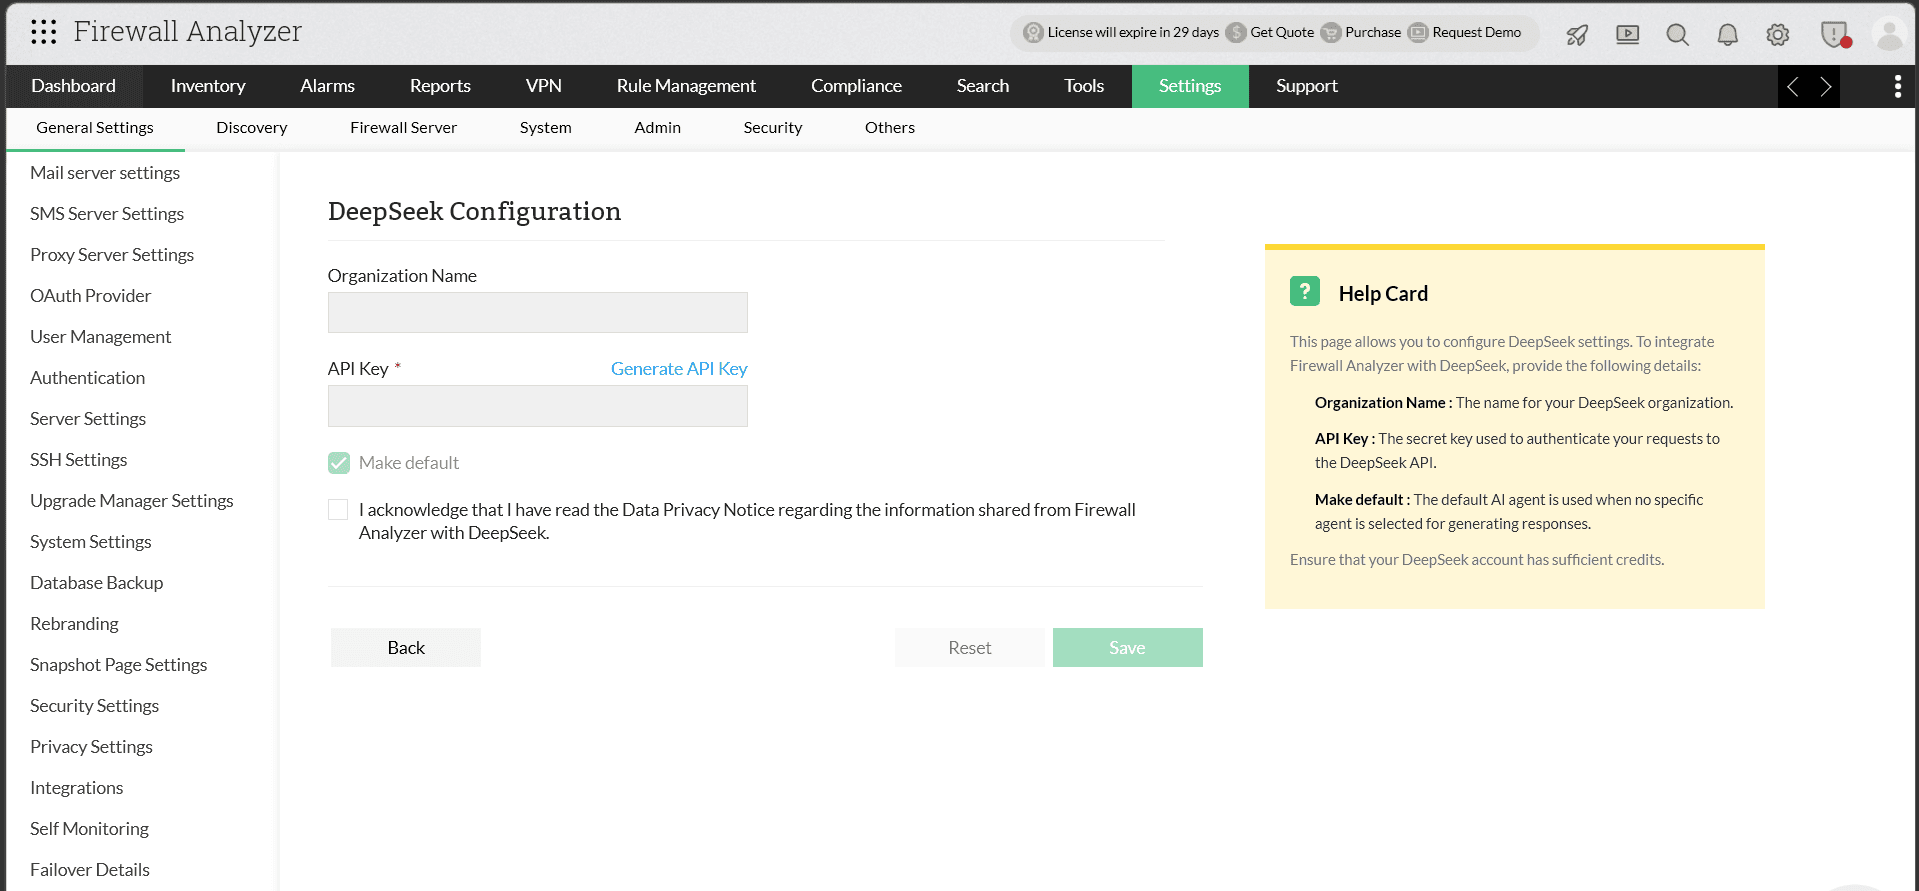
Task: Open Server Settings in sidebar
Action: 88,419
